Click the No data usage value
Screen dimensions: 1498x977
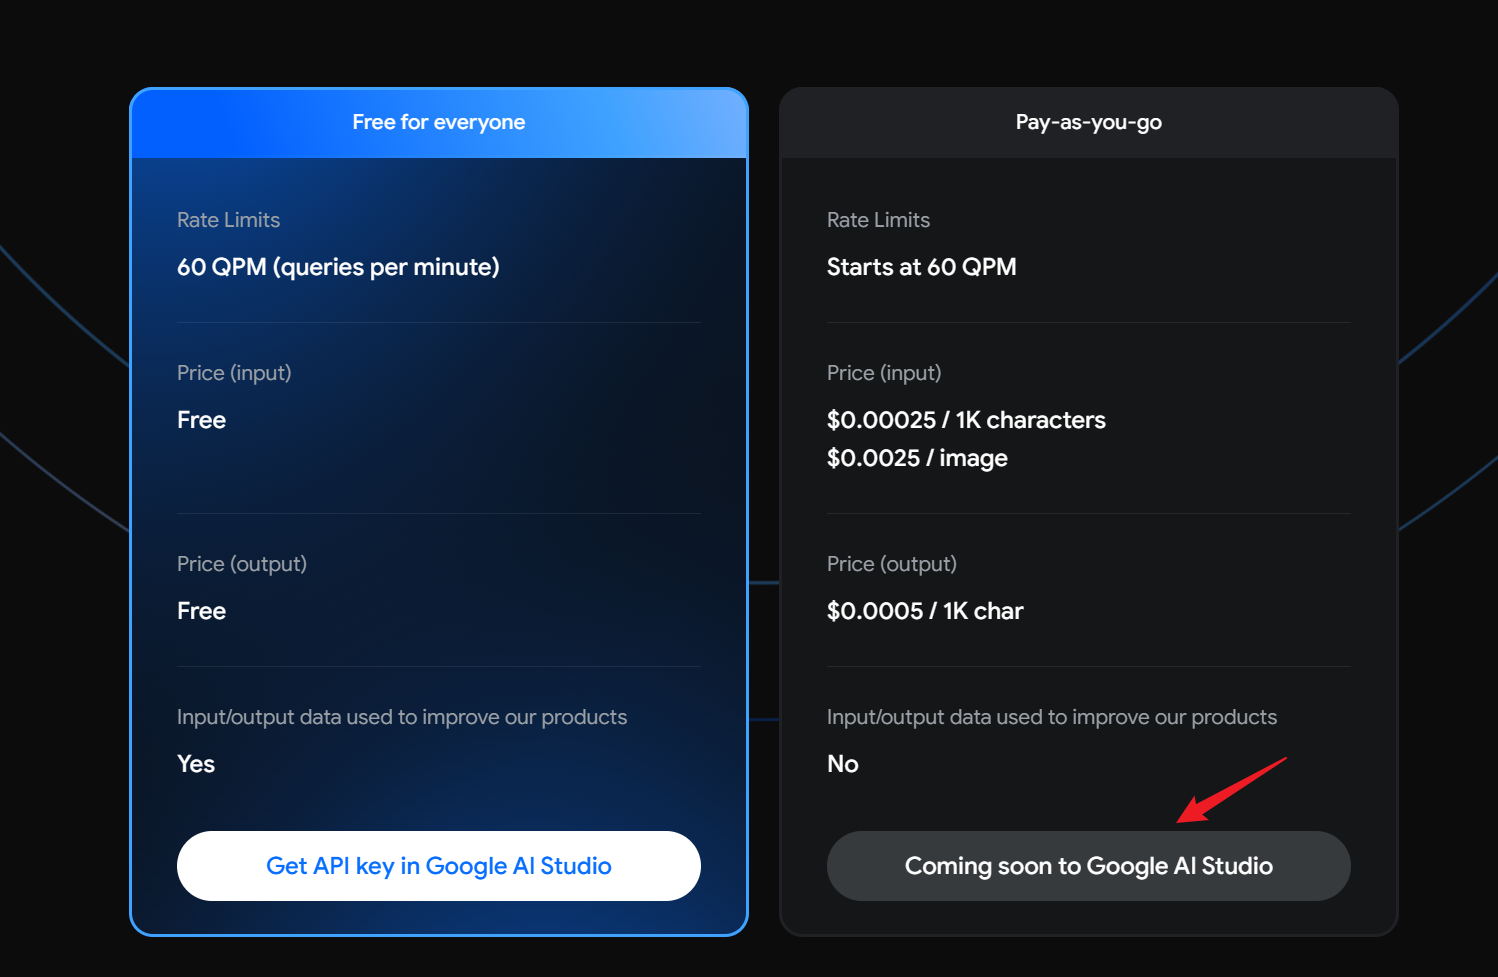coord(843,764)
